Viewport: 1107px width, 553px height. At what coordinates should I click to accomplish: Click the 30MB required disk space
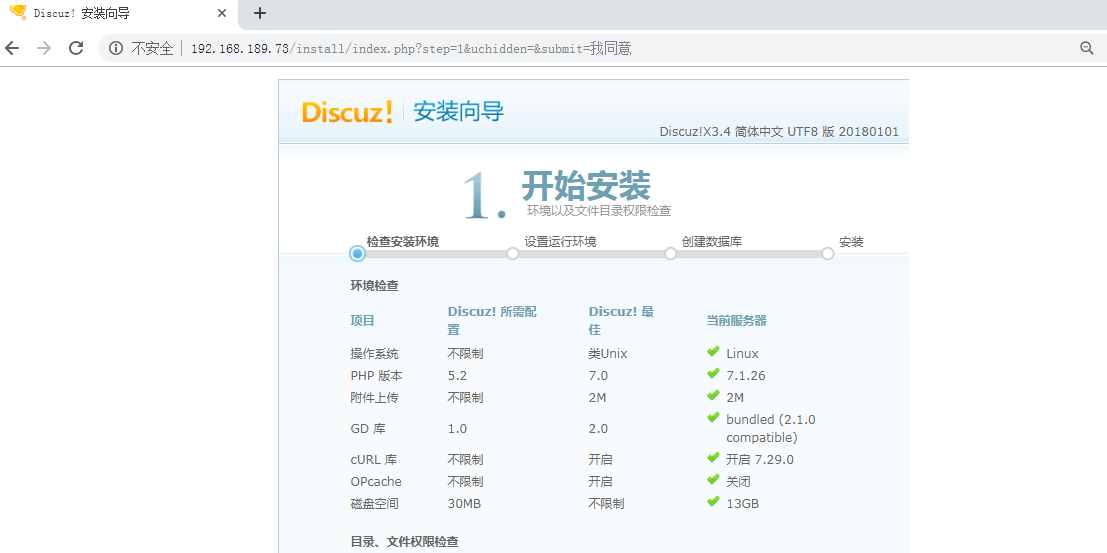pyautogui.click(x=465, y=504)
